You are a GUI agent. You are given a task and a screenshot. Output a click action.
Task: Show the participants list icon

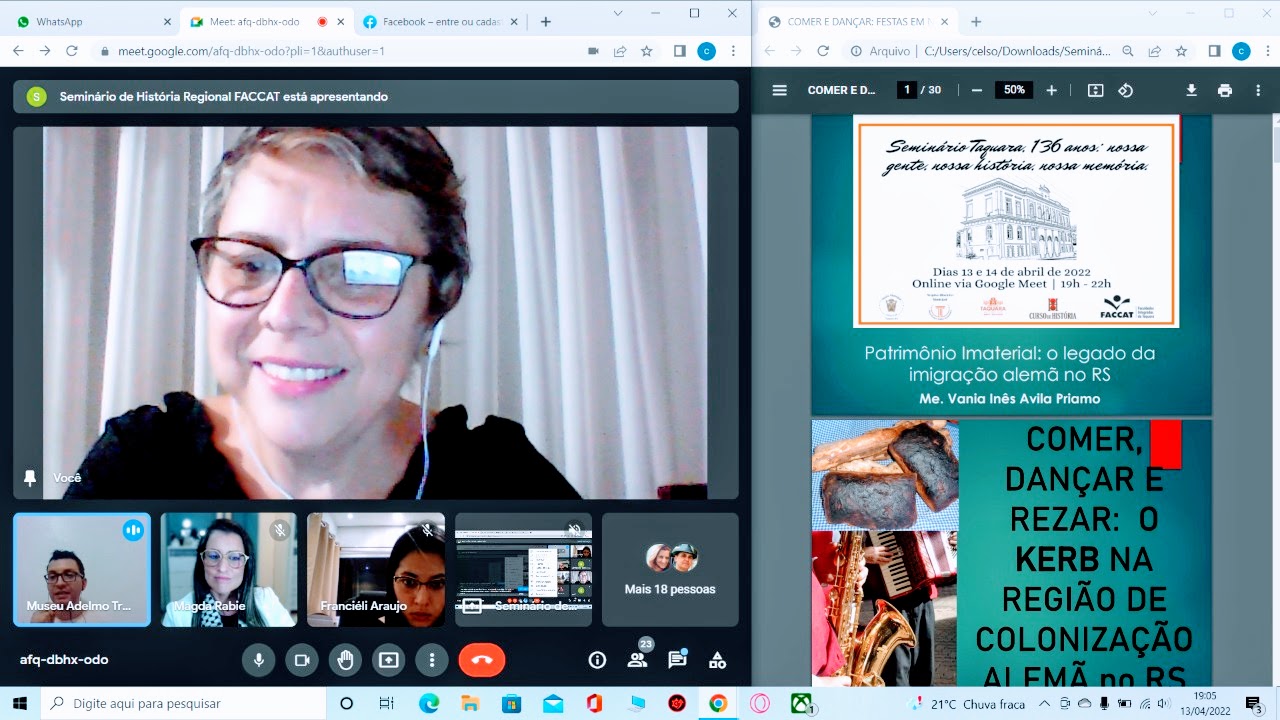coord(637,660)
